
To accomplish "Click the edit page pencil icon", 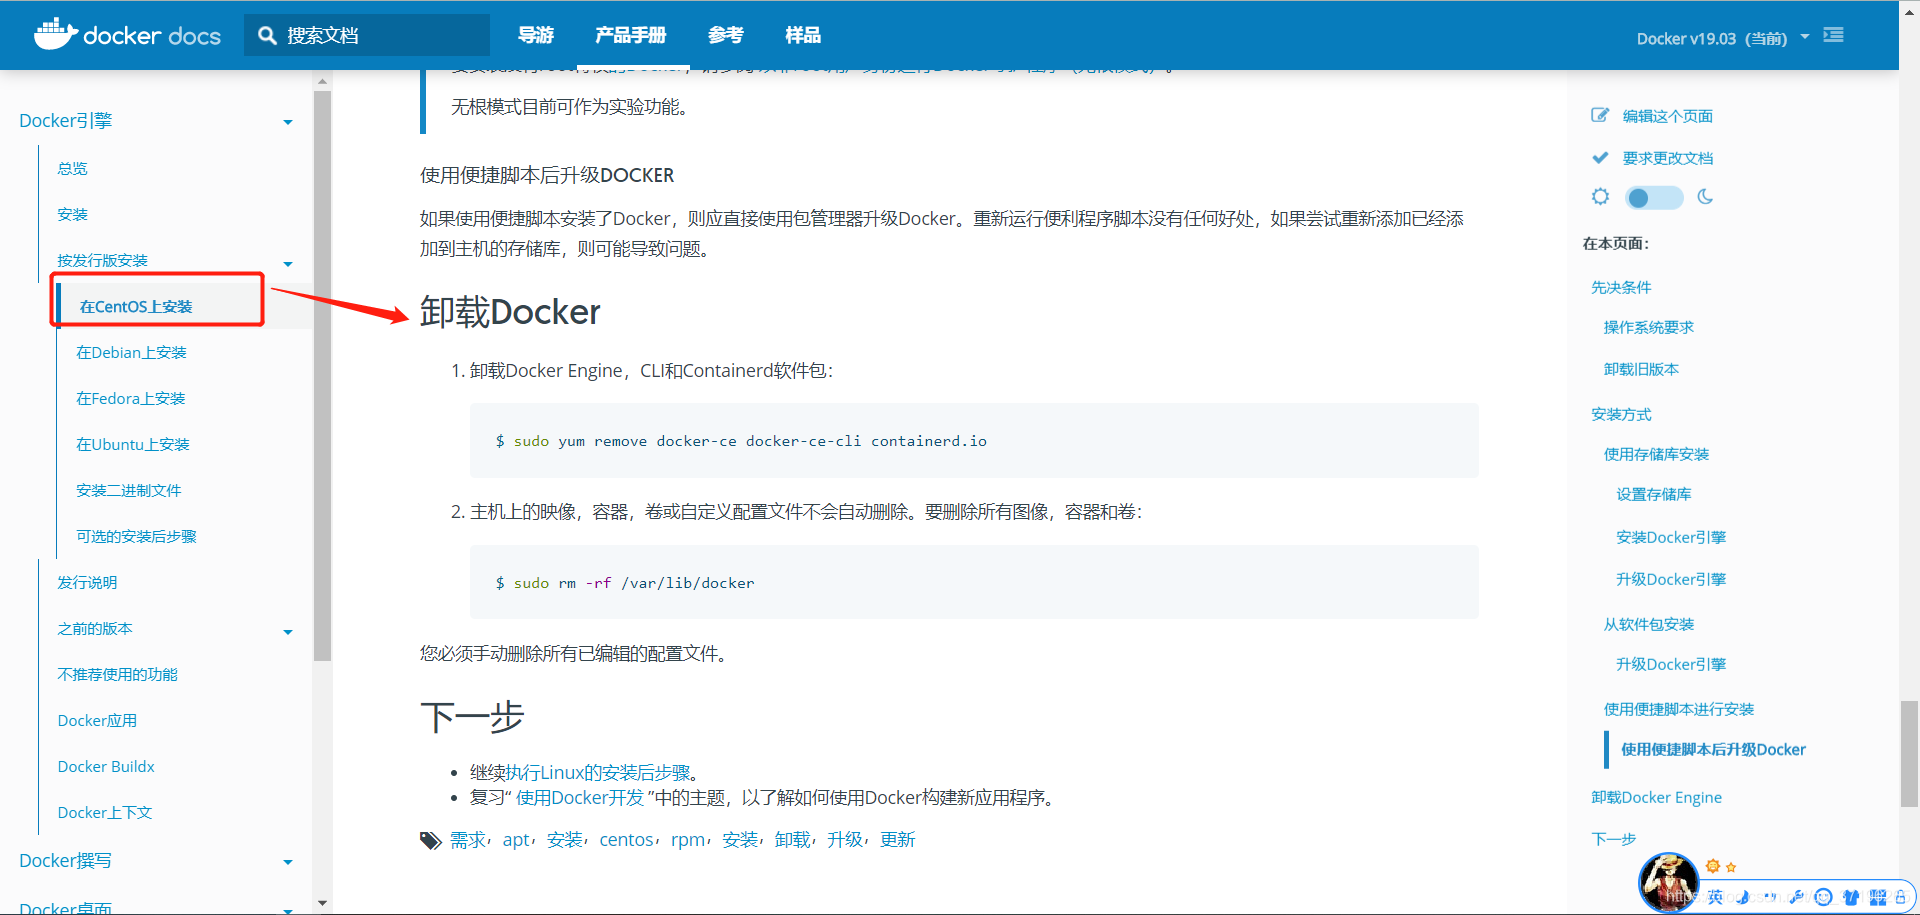I will click(x=1600, y=115).
